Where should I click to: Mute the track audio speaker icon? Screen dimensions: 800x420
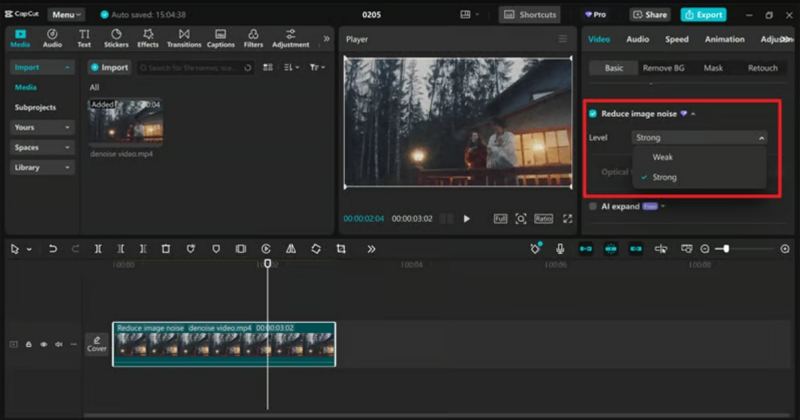pos(59,344)
